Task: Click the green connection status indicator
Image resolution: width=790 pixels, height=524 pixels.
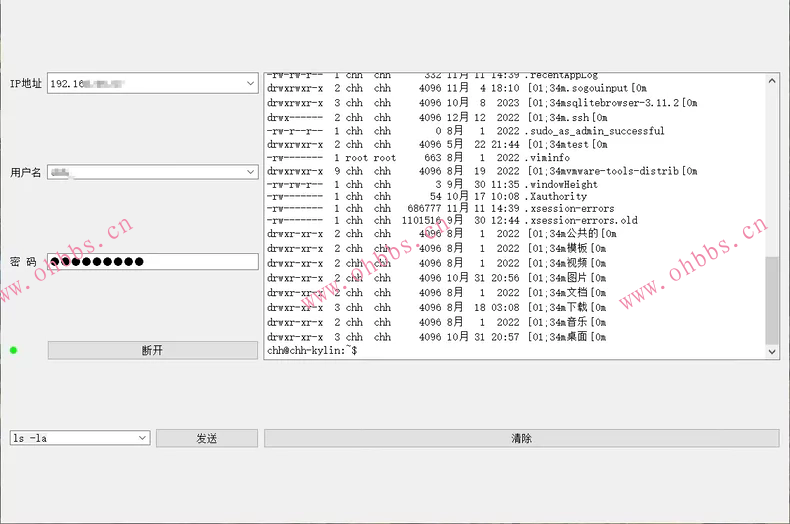Action: [14, 350]
